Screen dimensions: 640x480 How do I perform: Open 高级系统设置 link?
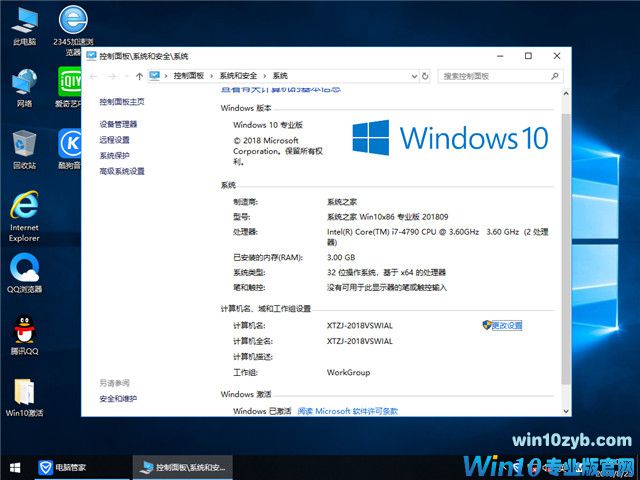122,171
